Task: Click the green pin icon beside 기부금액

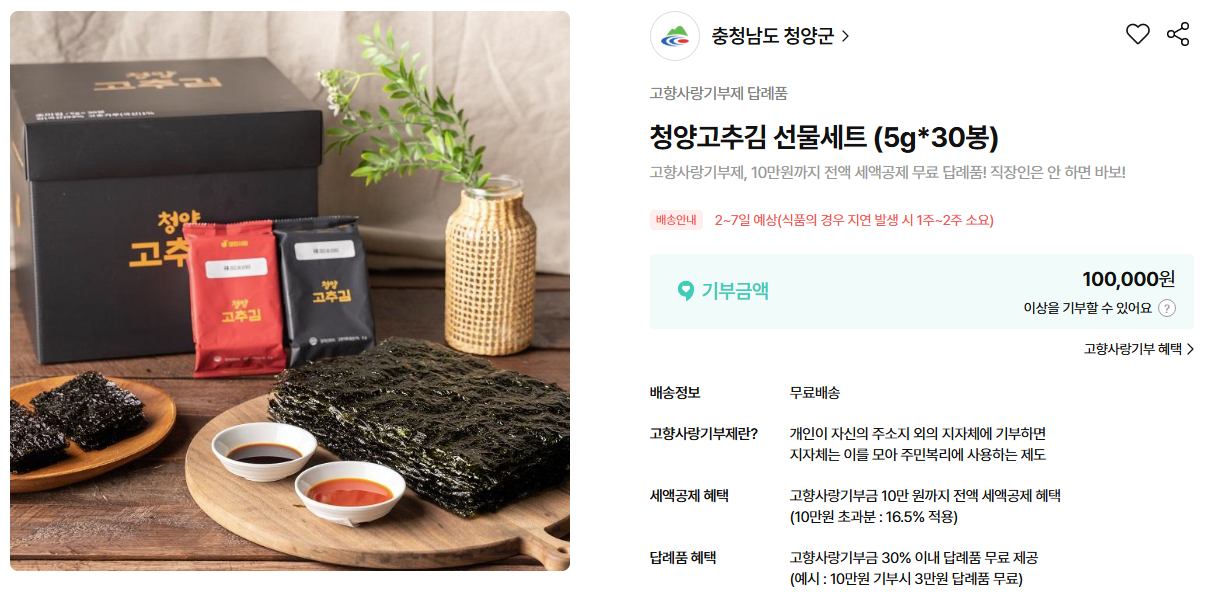Action: point(685,291)
